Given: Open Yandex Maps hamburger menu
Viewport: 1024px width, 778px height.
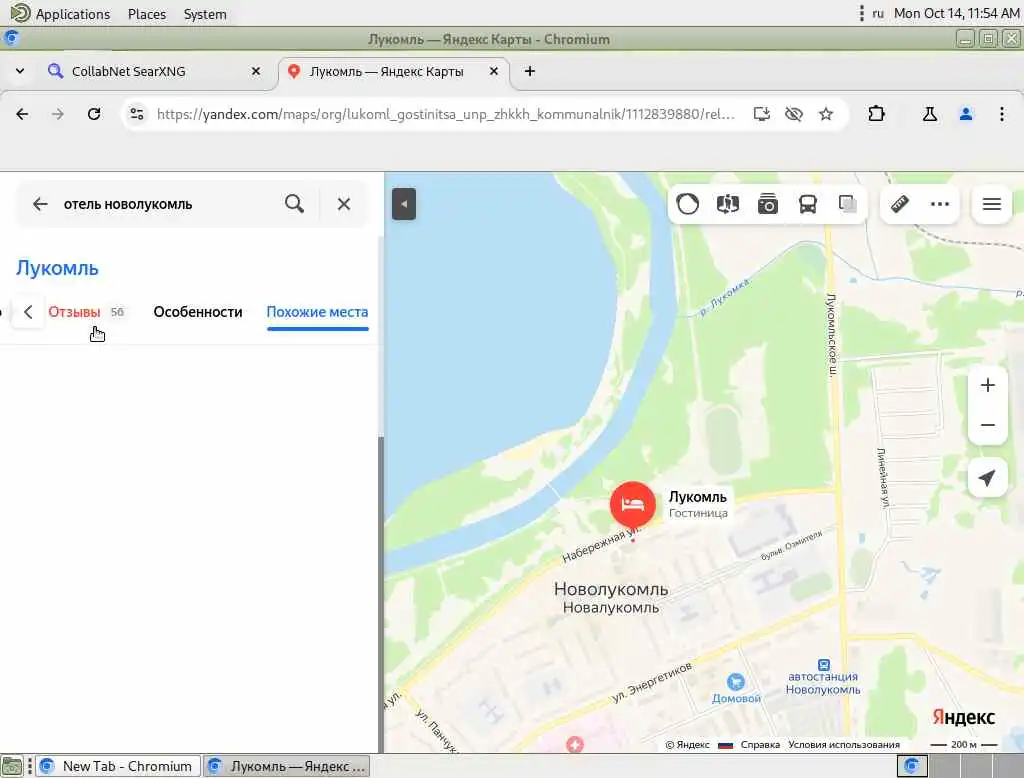Looking at the screenshot, I should pyautogui.click(x=991, y=204).
